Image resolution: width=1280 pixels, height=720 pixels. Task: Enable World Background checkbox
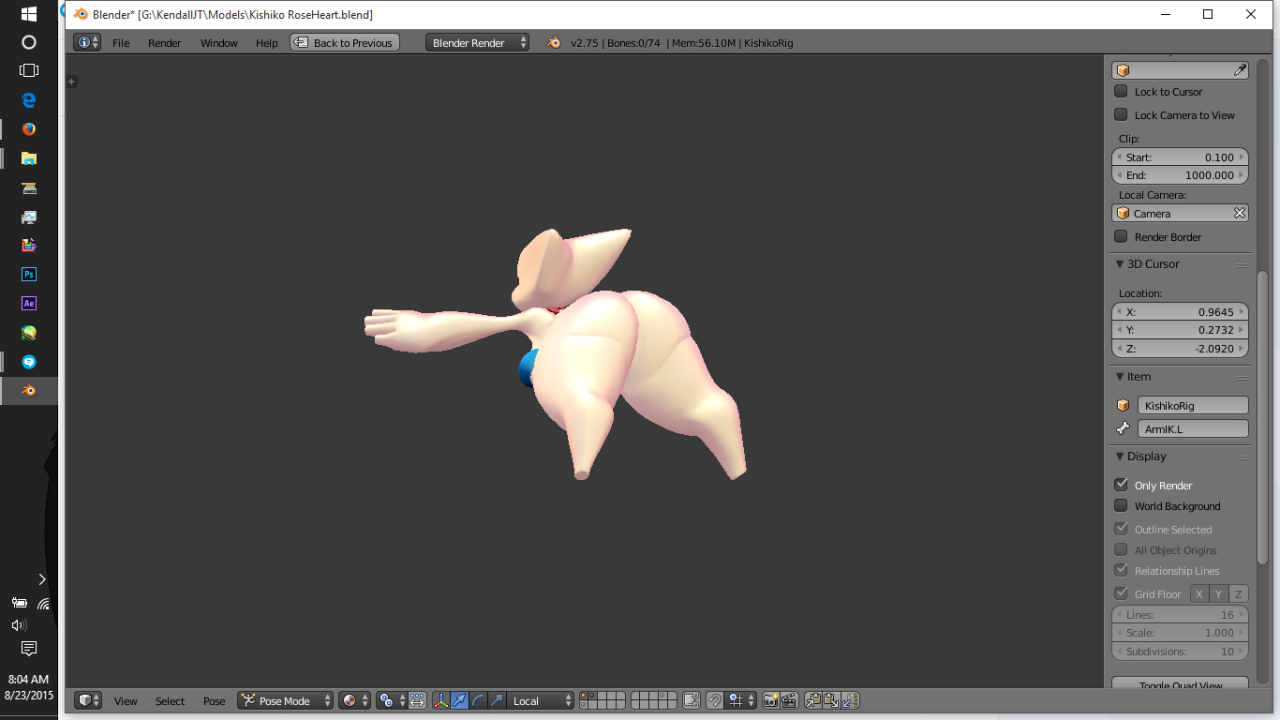1121,506
